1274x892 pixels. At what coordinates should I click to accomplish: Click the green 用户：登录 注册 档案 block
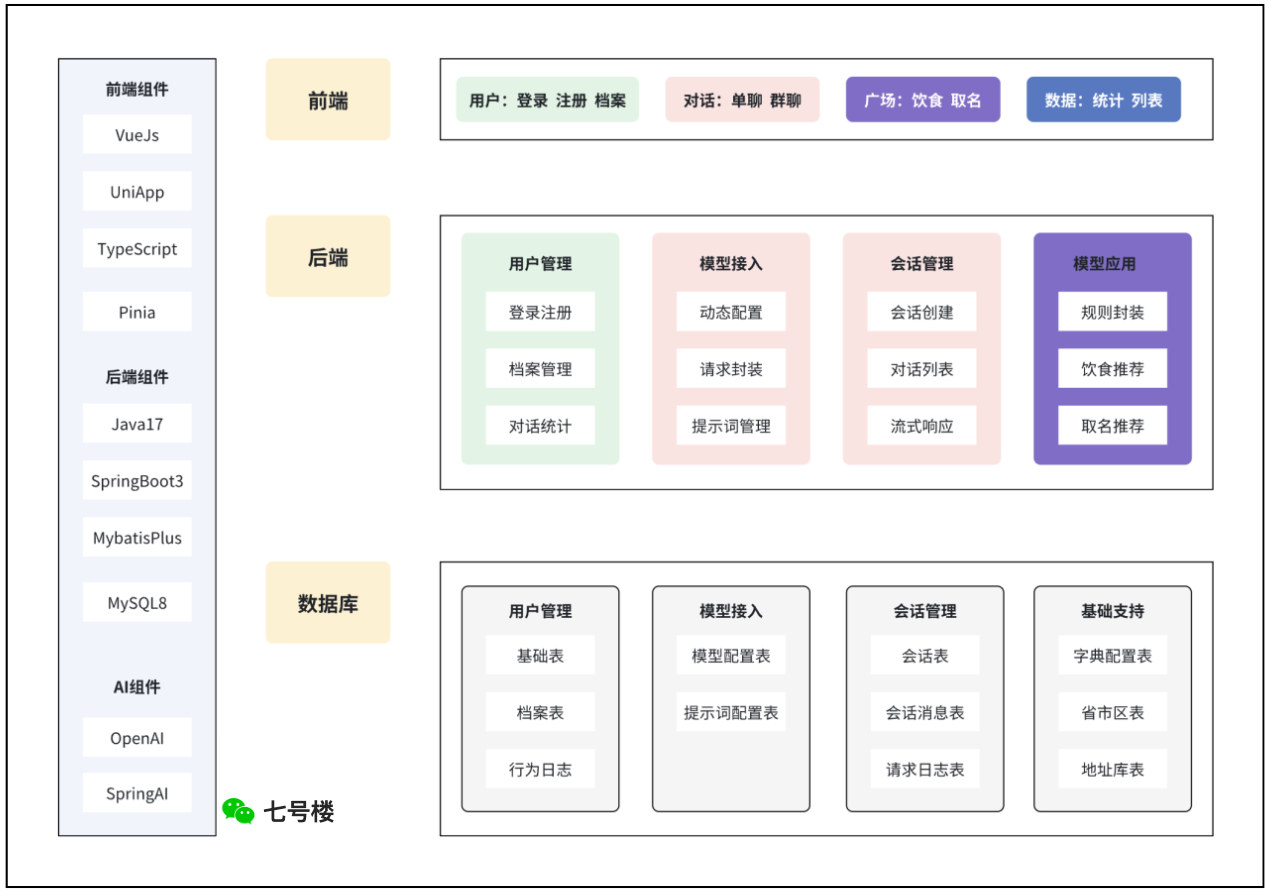pos(547,100)
